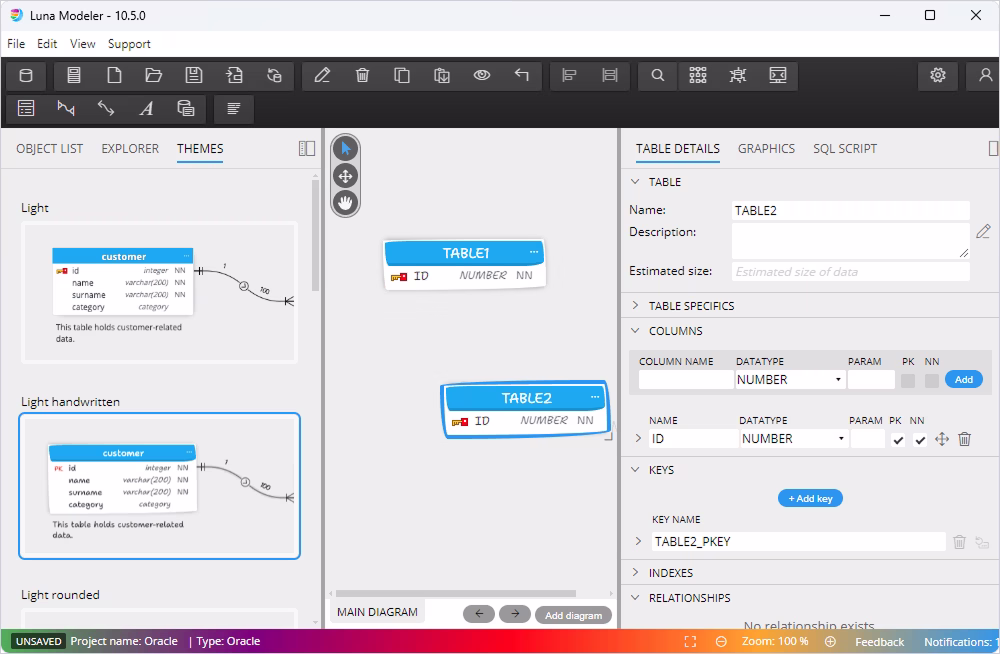Create a new project file
The image size is (1000, 654).
[x=114, y=75]
